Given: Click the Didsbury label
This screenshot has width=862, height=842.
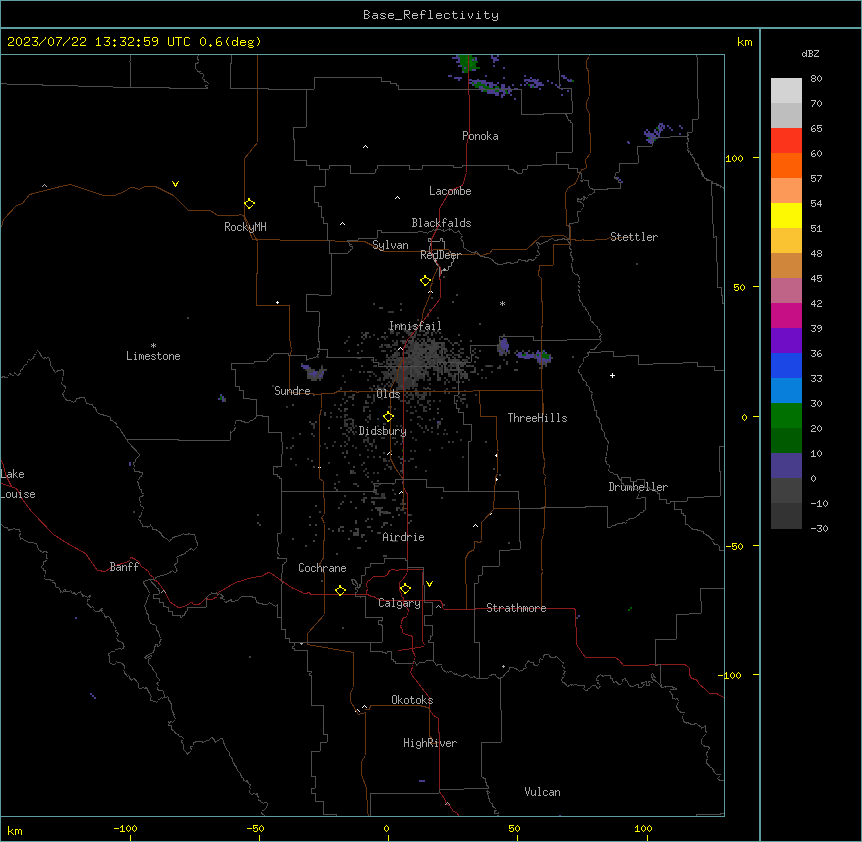Looking at the screenshot, I should click(x=383, y=431).
